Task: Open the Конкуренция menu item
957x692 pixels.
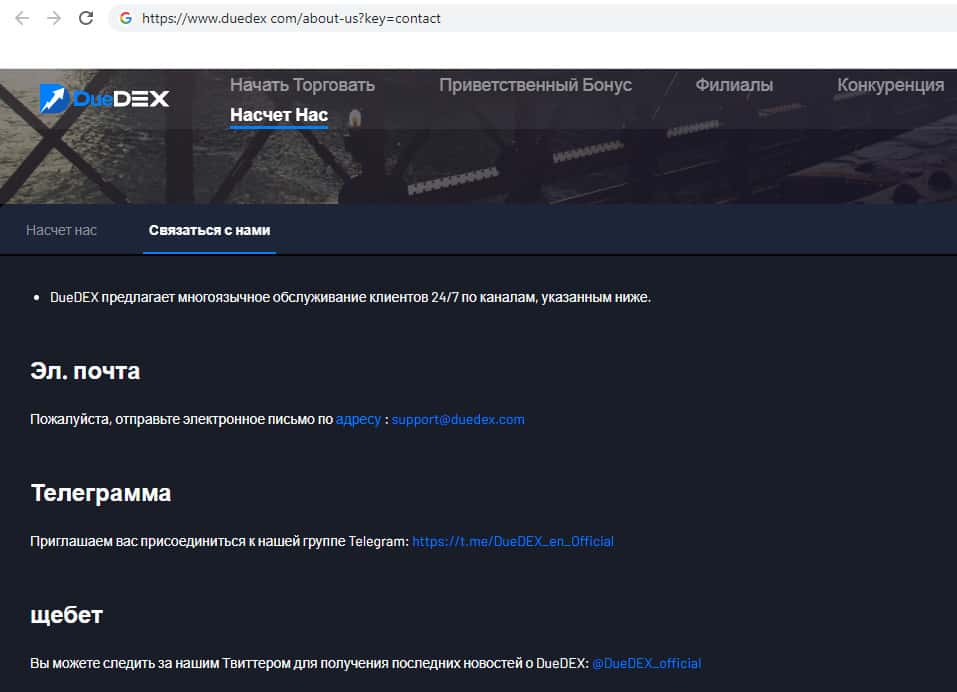Action: 890,85
